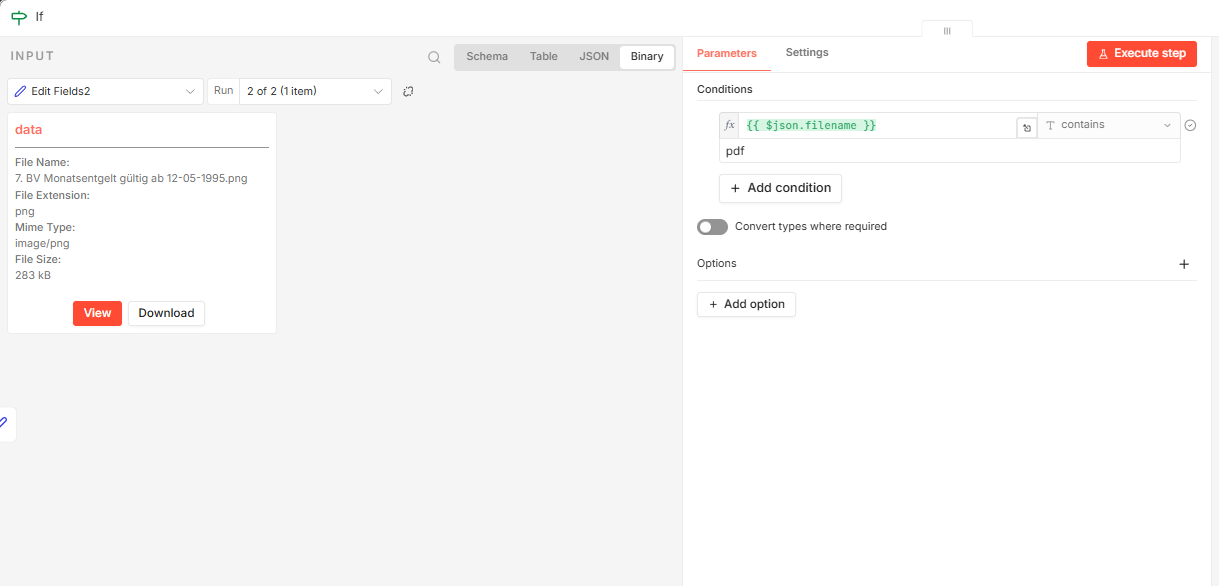Click the plus icon beside Options
Image resolution: width=1219 pixels, height=586 pixels.
(1184, 264)
